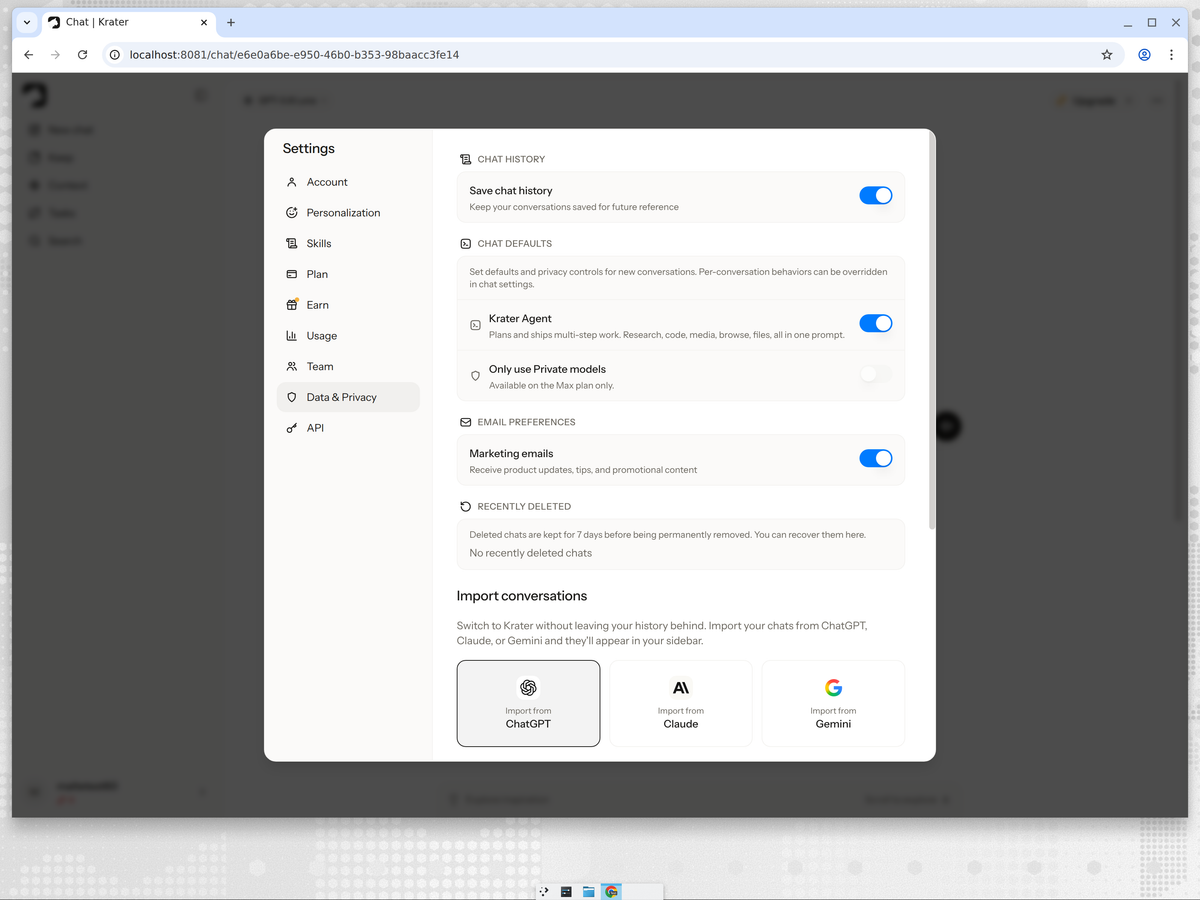Click the Usage bar chart icon
The image size is (1200, 900).
[292, 336]
